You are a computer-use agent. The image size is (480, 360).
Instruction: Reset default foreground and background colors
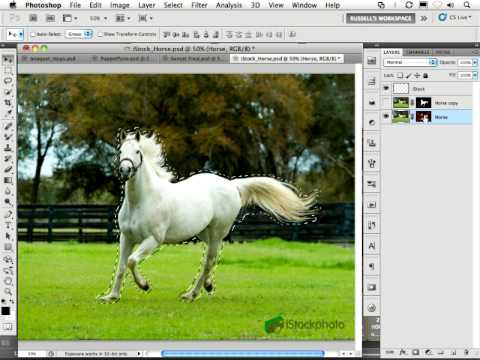pyautogui.click(x=3, y=301)
